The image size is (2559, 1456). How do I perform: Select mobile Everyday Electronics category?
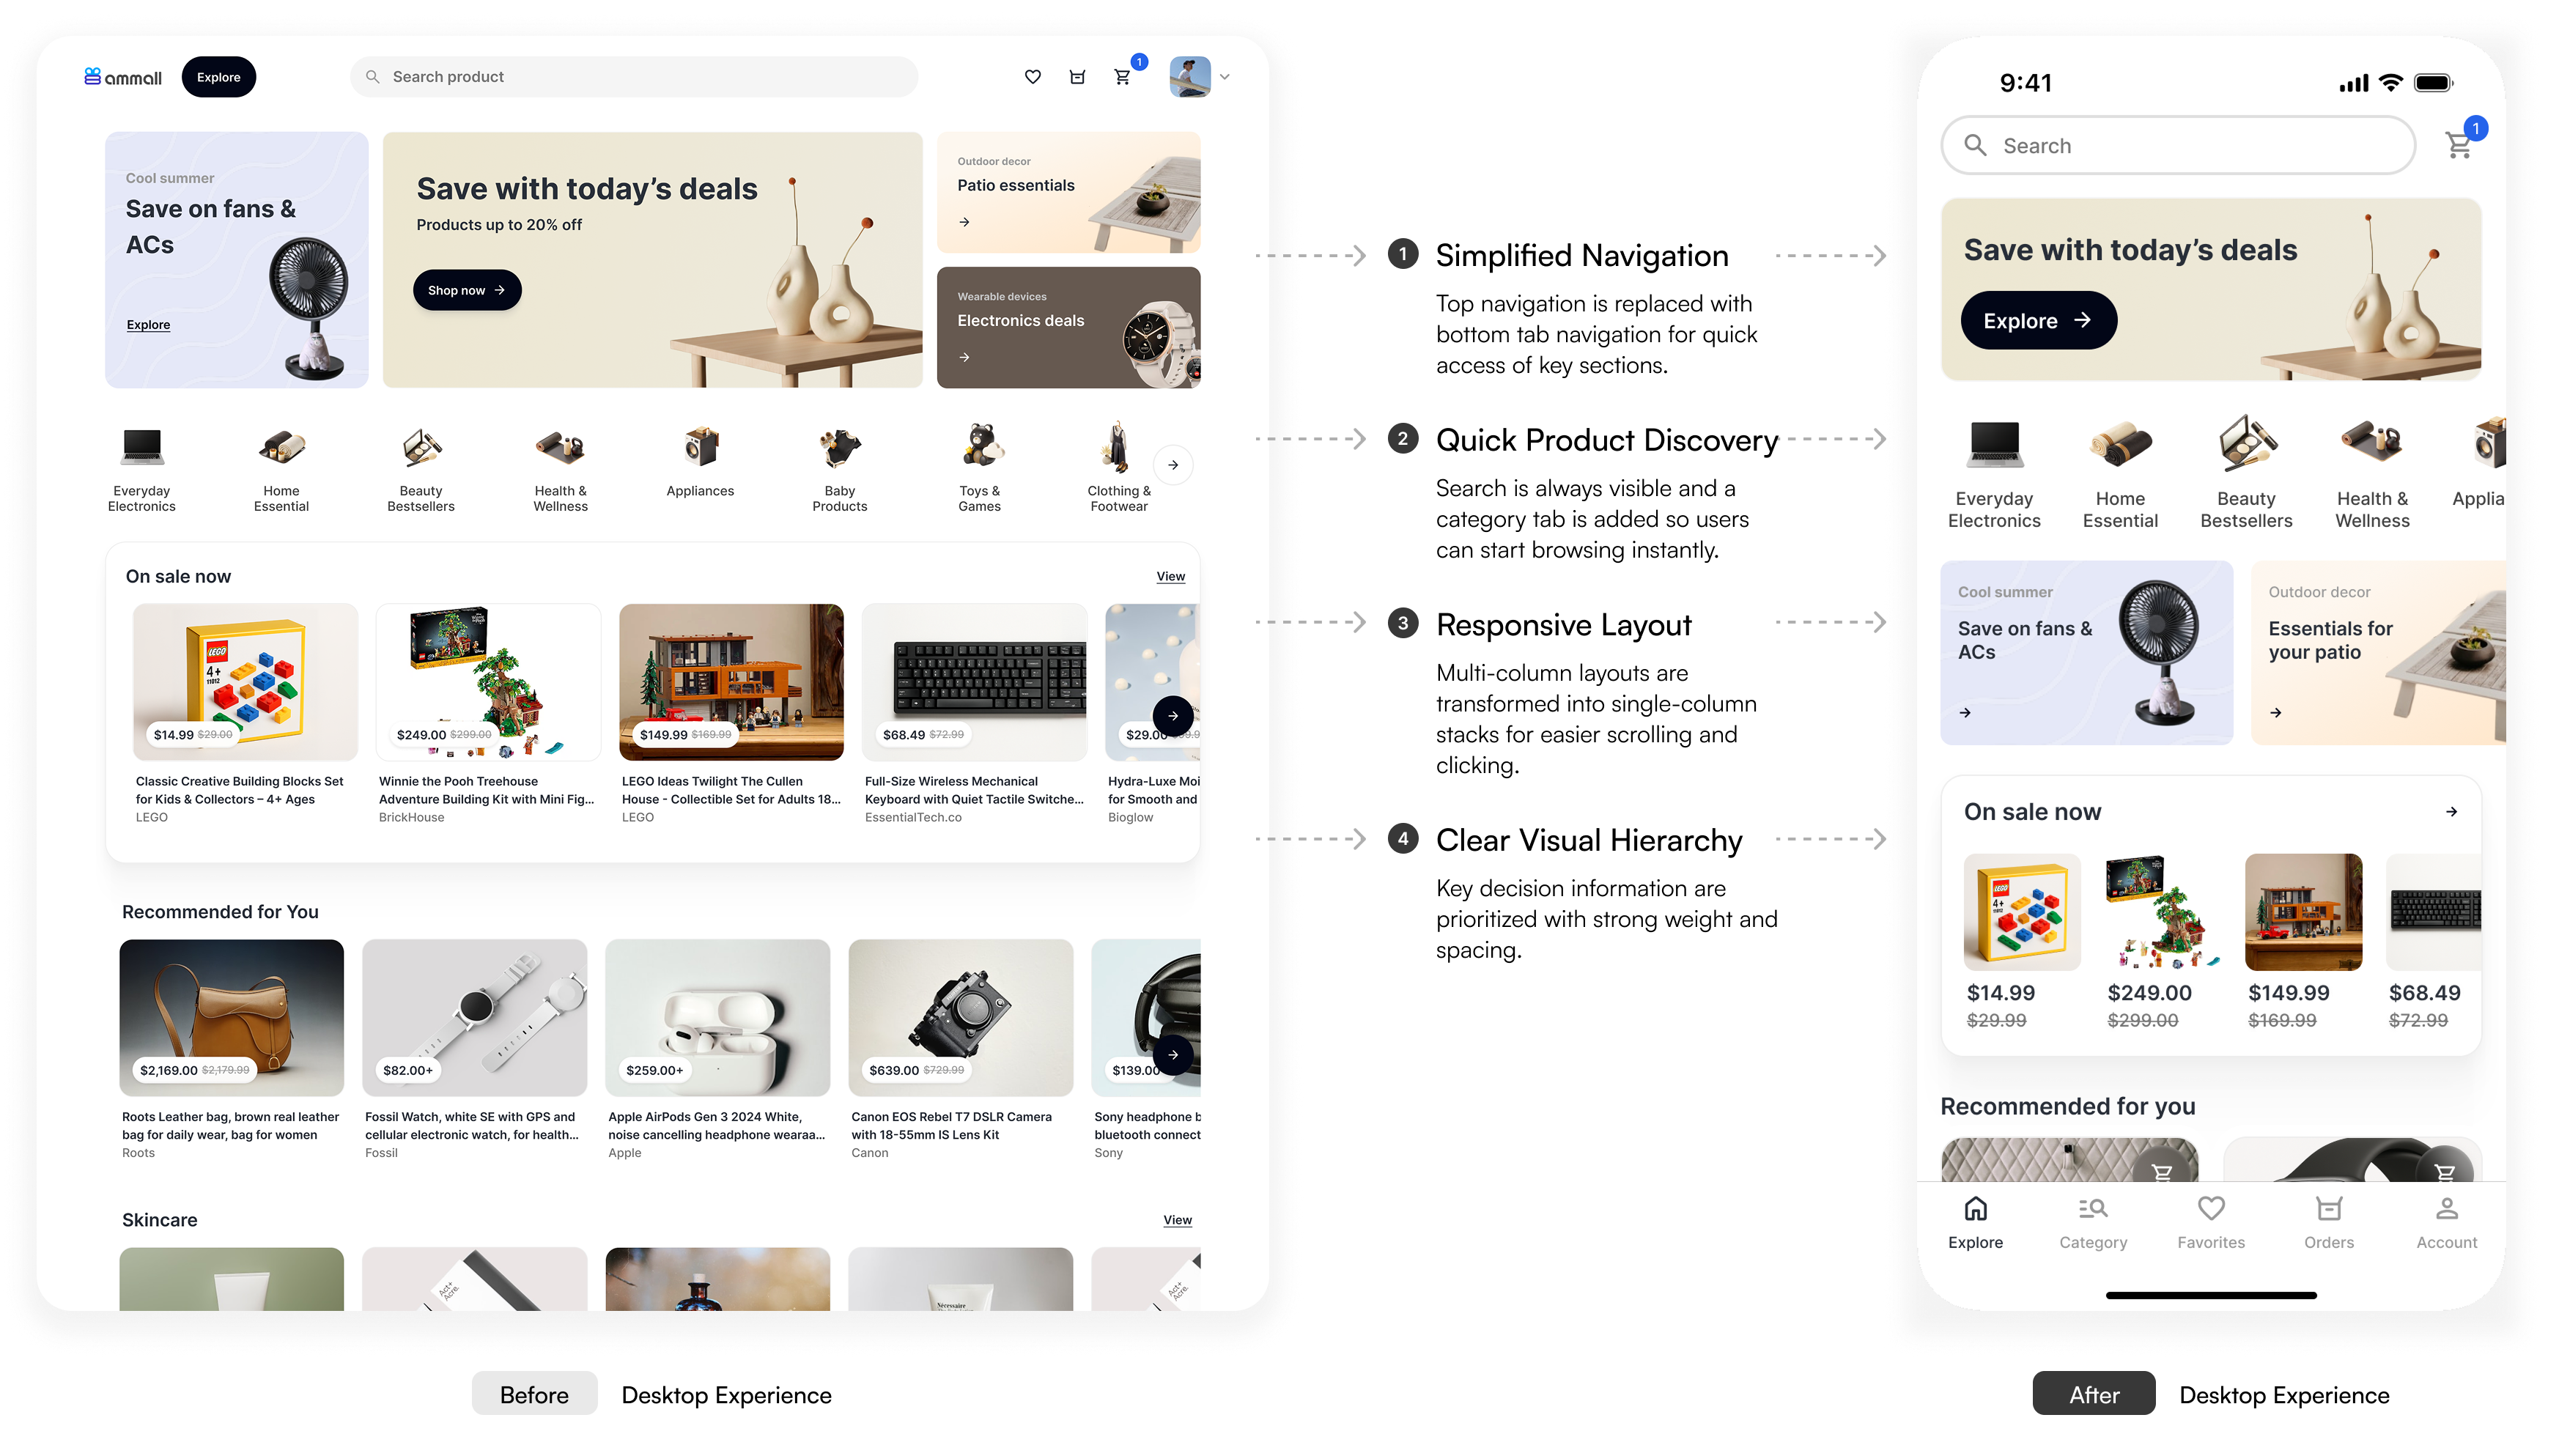pos(1994,475)
